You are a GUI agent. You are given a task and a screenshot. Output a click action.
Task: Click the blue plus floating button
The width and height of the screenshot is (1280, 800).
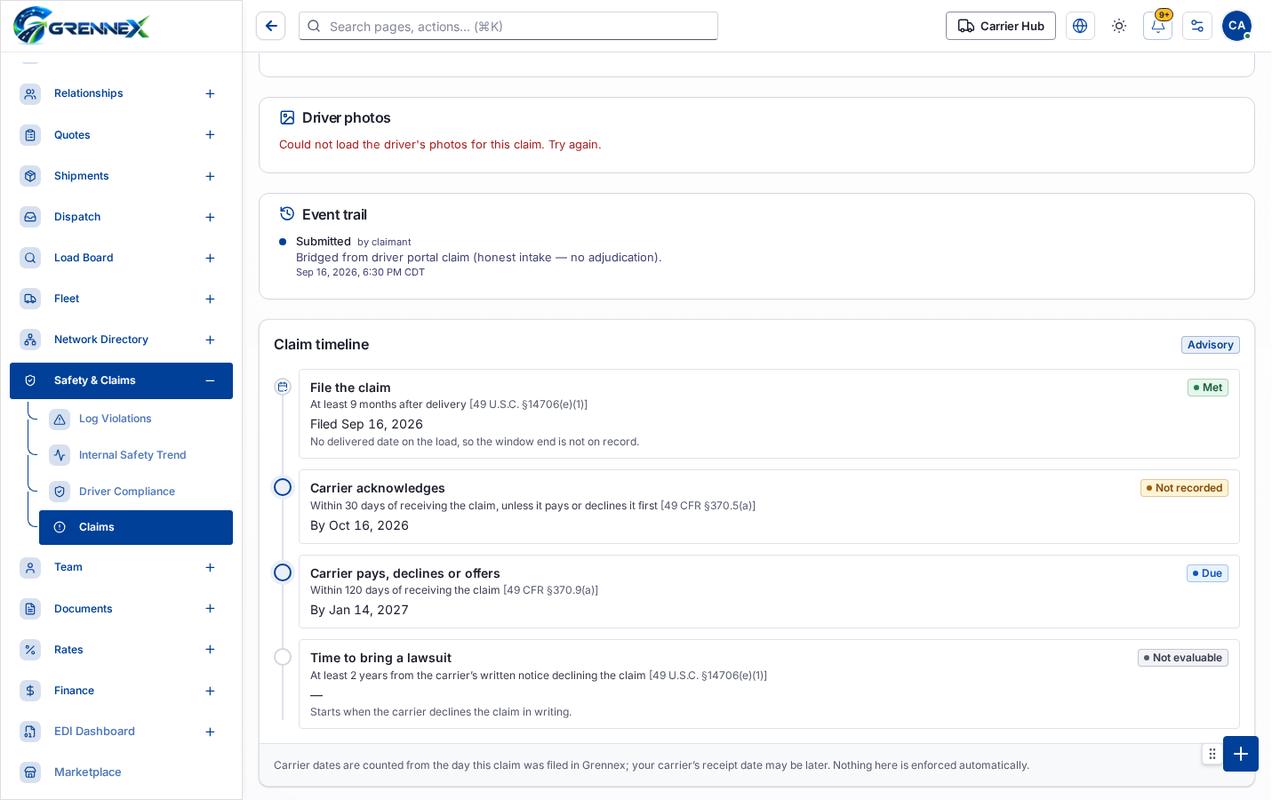tap(1241, 754)
